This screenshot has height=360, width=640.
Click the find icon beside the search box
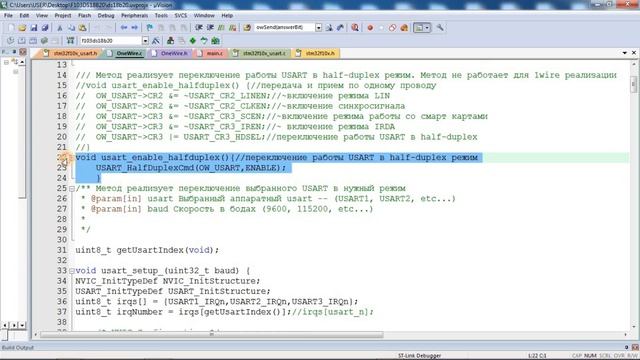[329, 28]
